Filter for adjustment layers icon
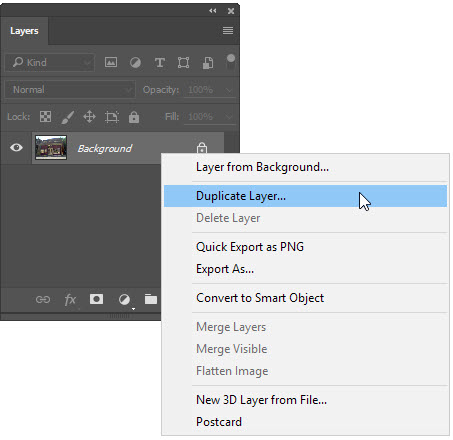Screen dimensions: 453x440 pyautogui.click(x=135, y=62)
